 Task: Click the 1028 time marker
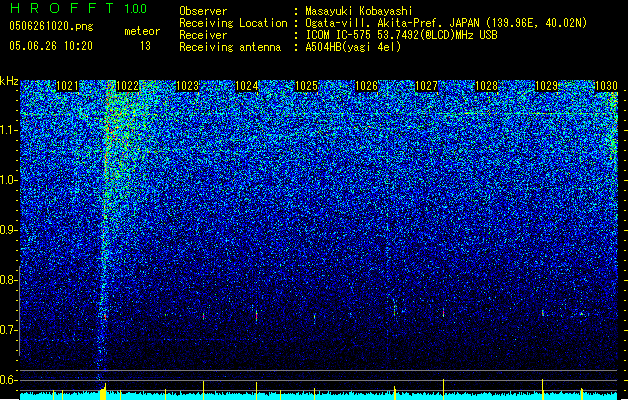486,86
